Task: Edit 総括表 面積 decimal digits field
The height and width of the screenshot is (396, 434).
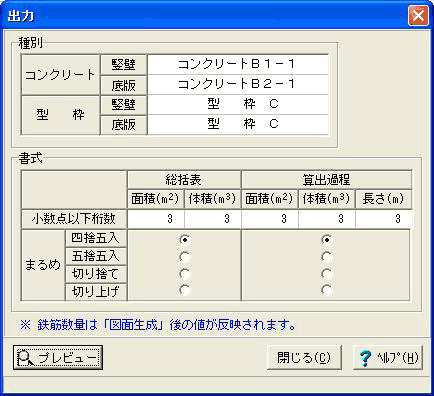Action: click(x=156, y=219)
